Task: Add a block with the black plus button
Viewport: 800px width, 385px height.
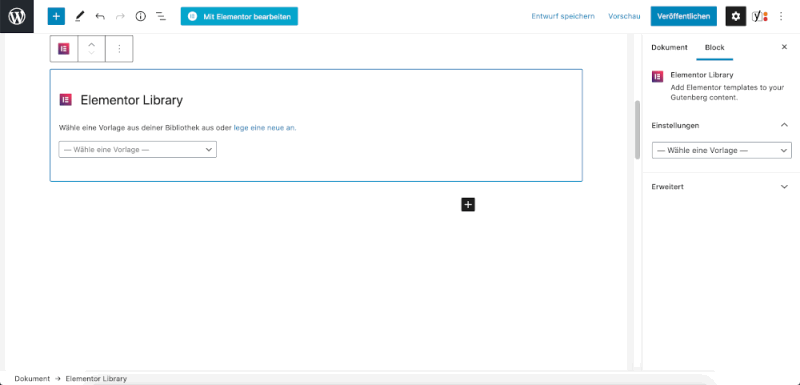Action: [468, 204]
